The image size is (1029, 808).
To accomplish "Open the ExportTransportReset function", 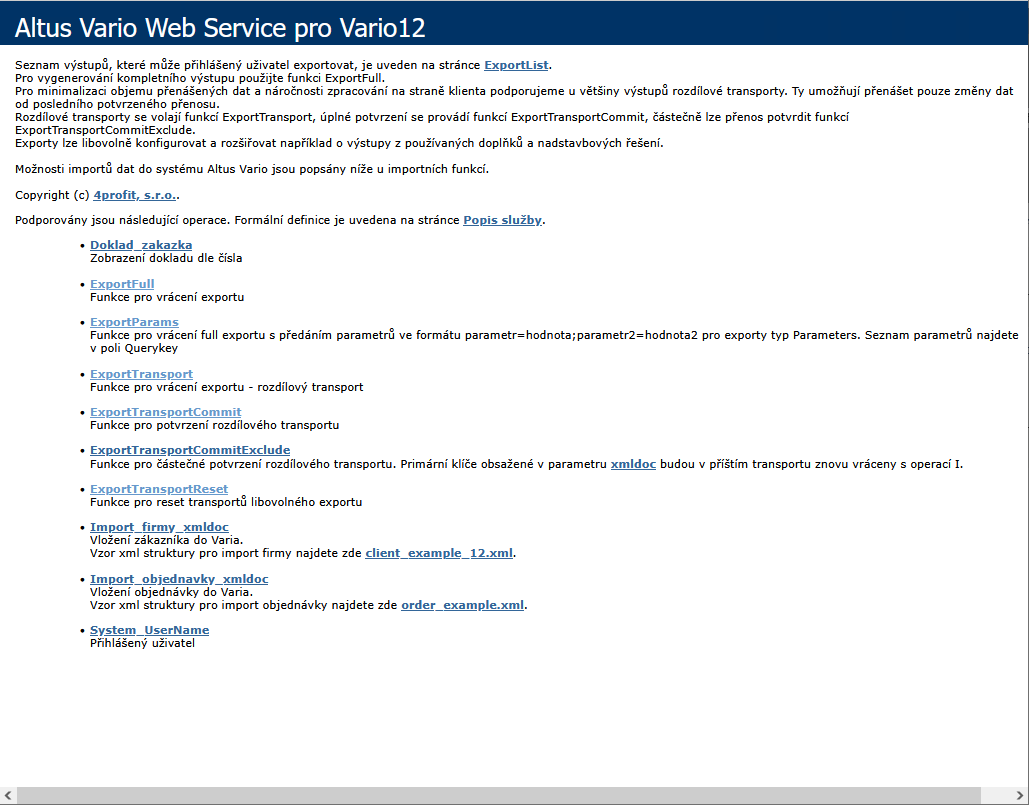I will [158, 488].
